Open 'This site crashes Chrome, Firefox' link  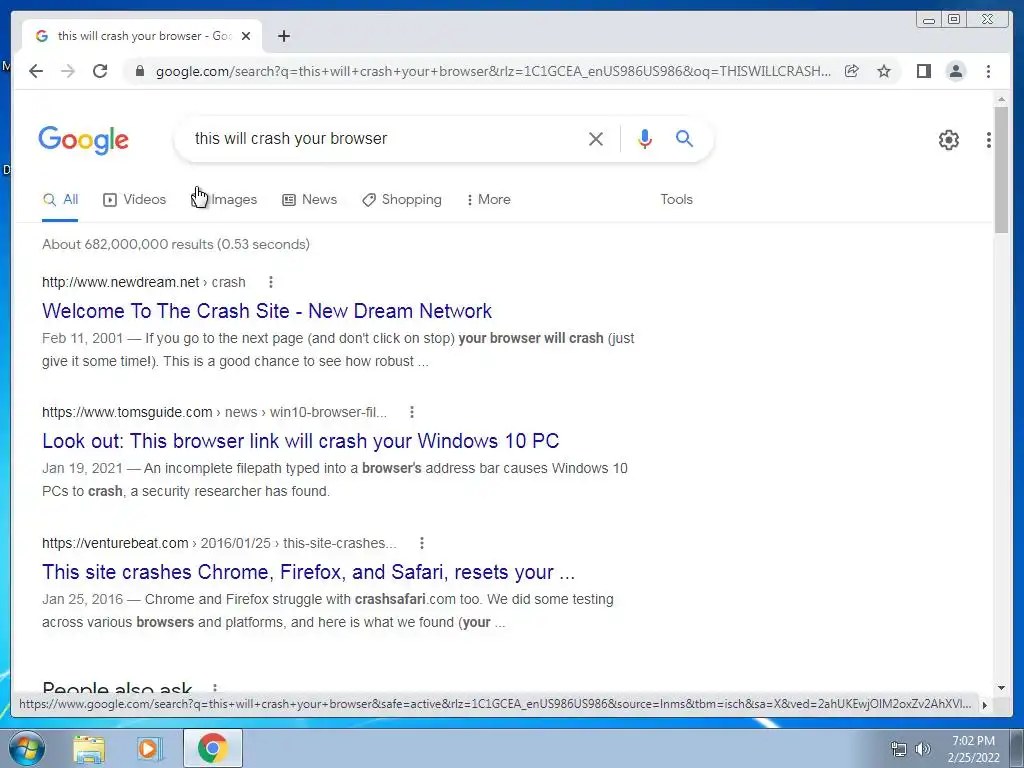pyautogui.click(x=308, y=572)
